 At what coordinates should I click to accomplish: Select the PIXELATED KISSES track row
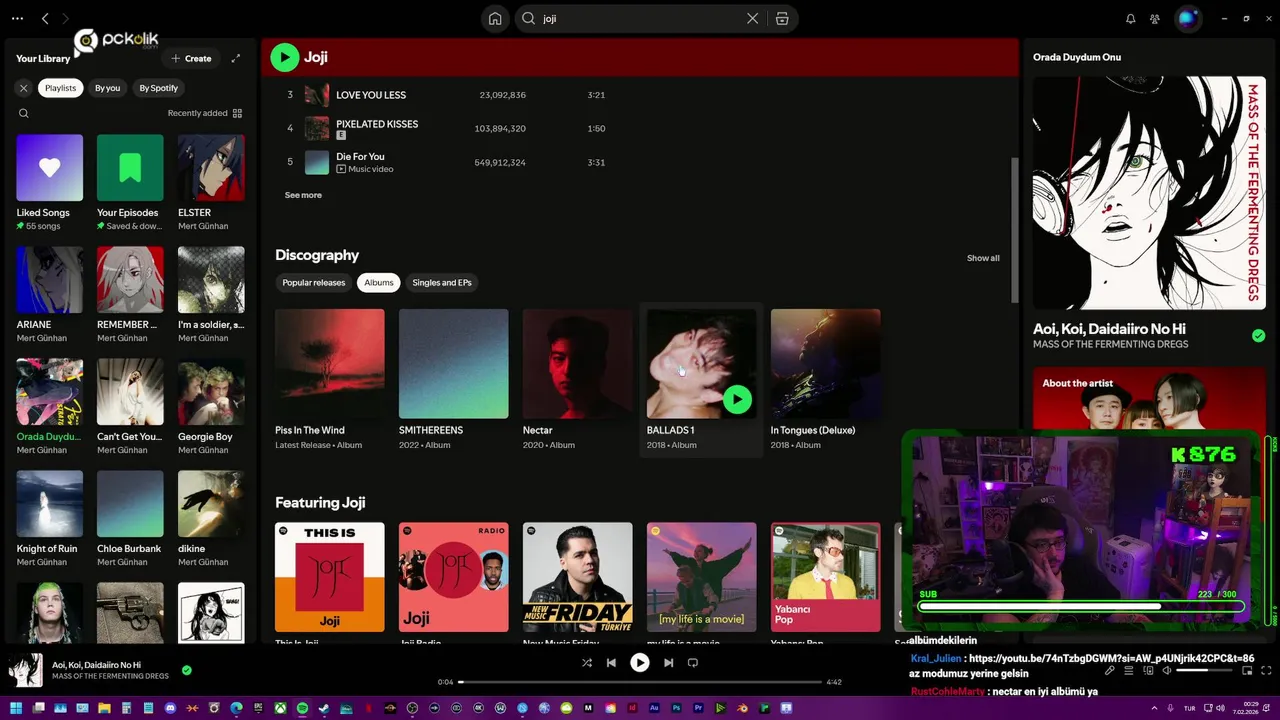640,128
